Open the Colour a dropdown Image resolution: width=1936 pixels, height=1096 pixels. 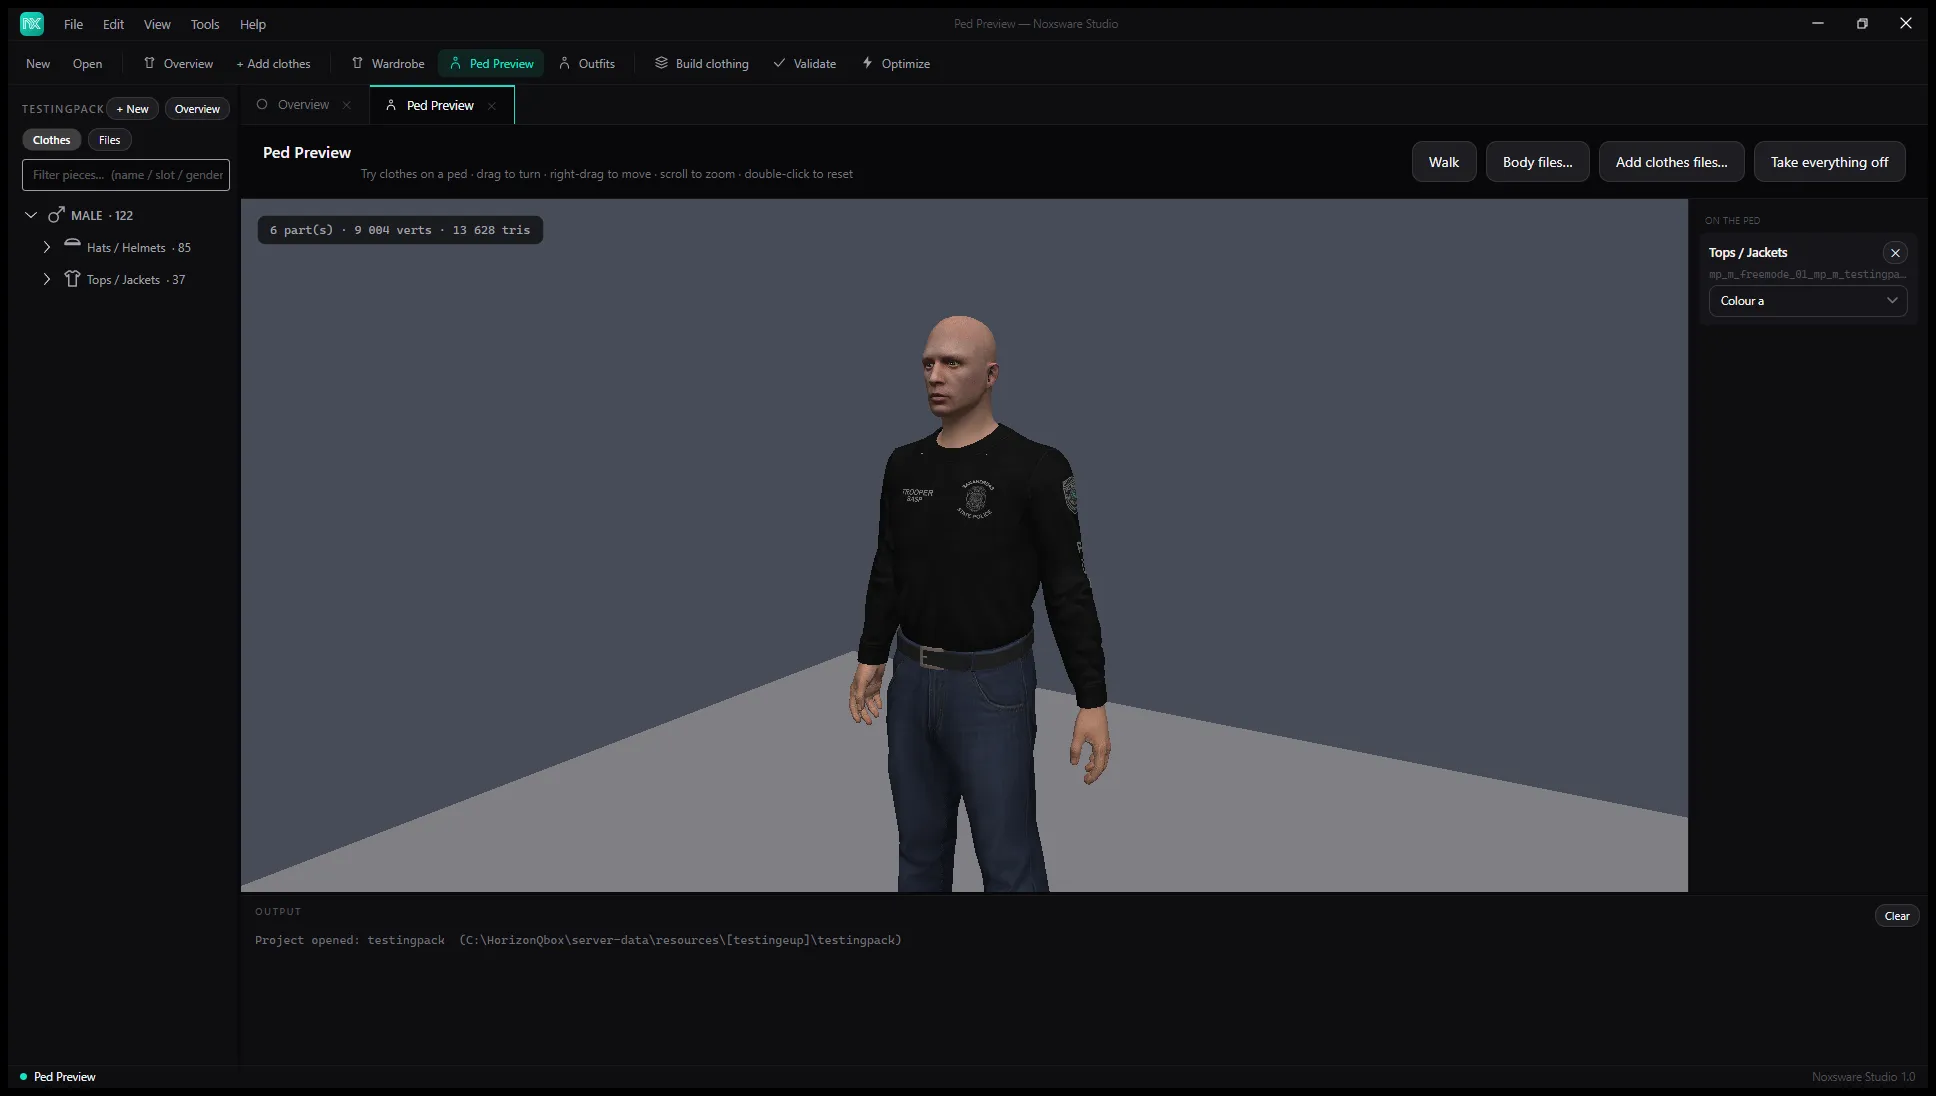[1808, 301]
